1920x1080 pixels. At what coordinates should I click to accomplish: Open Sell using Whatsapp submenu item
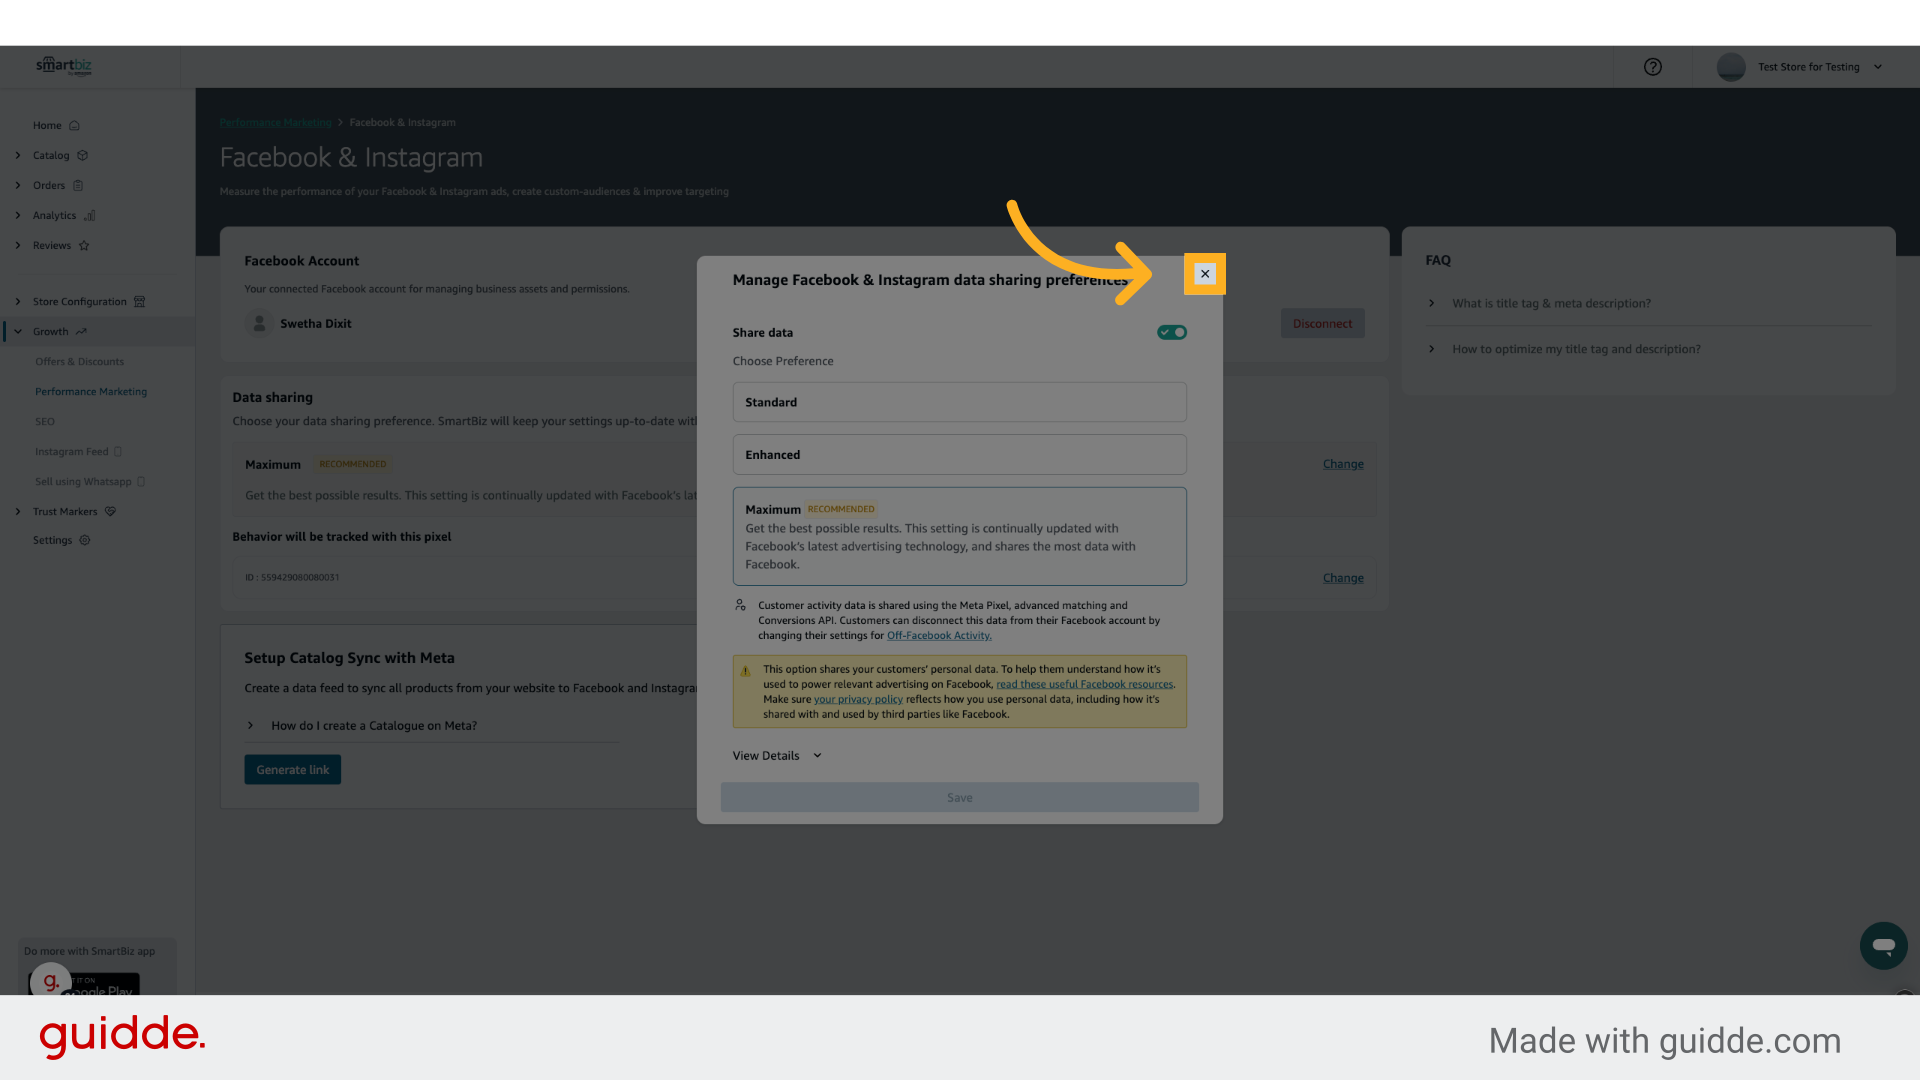[83, 482]
